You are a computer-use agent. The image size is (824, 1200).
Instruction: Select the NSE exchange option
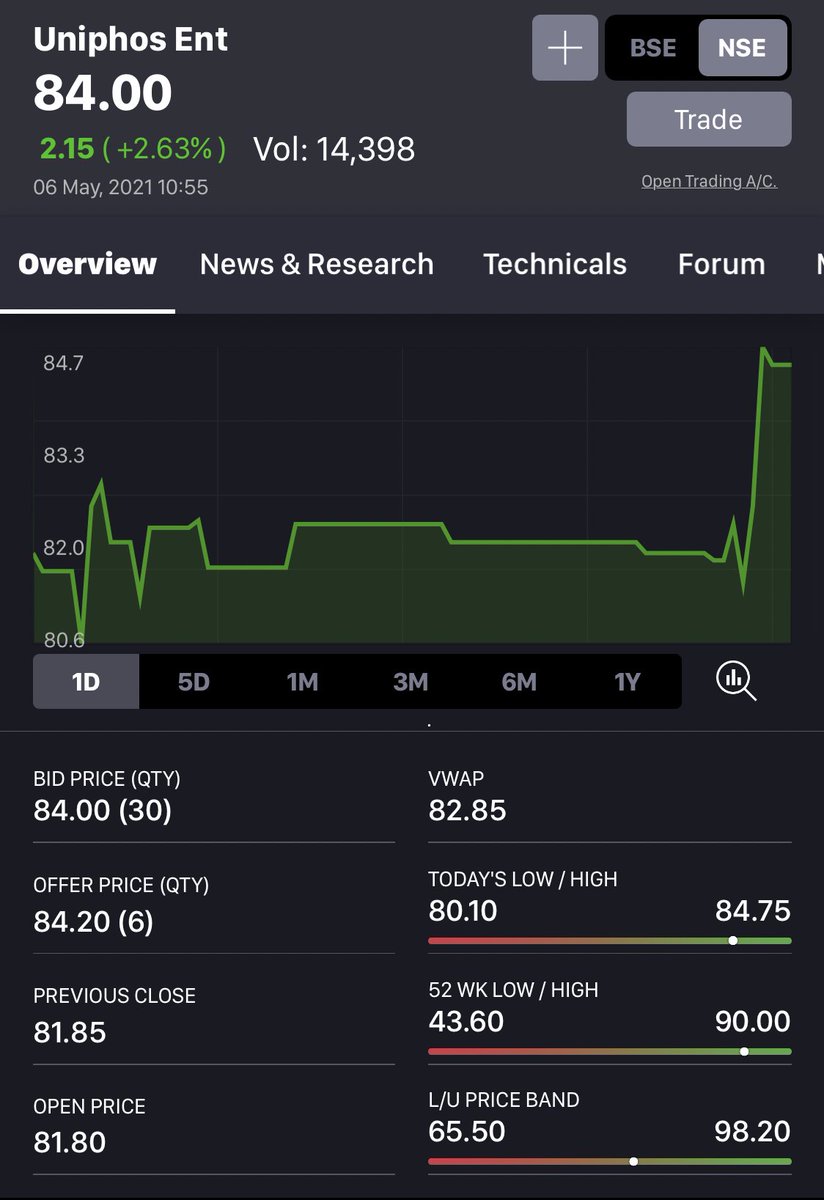click(x=742, y=47)
